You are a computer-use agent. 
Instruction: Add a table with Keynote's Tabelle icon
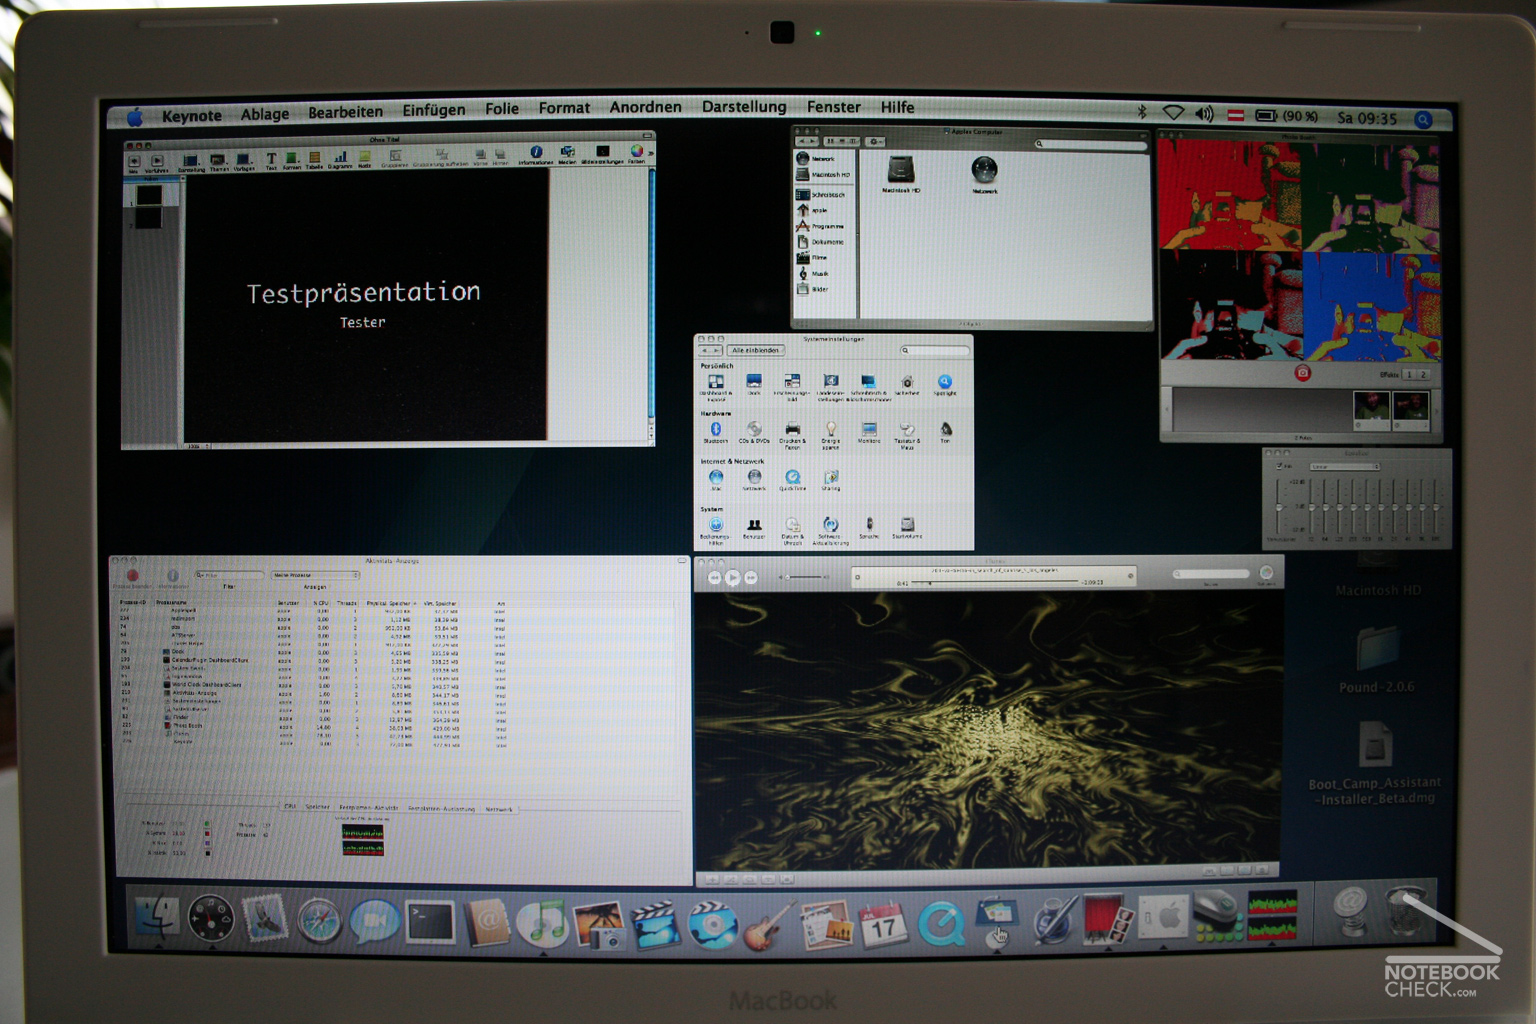pos(314,158)
